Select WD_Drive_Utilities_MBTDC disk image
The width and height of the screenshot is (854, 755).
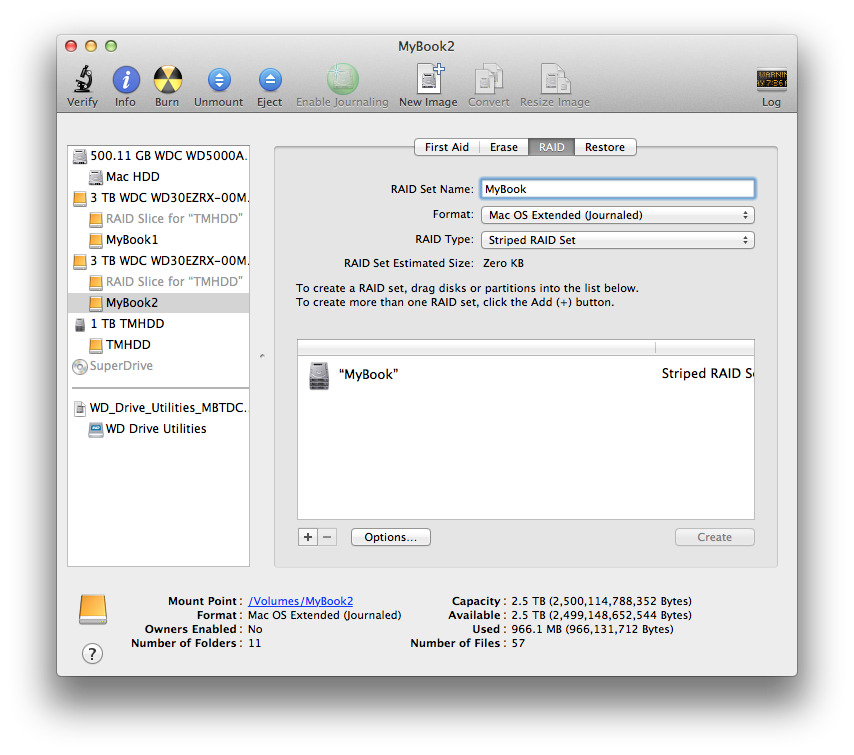(x=159, y=408)
